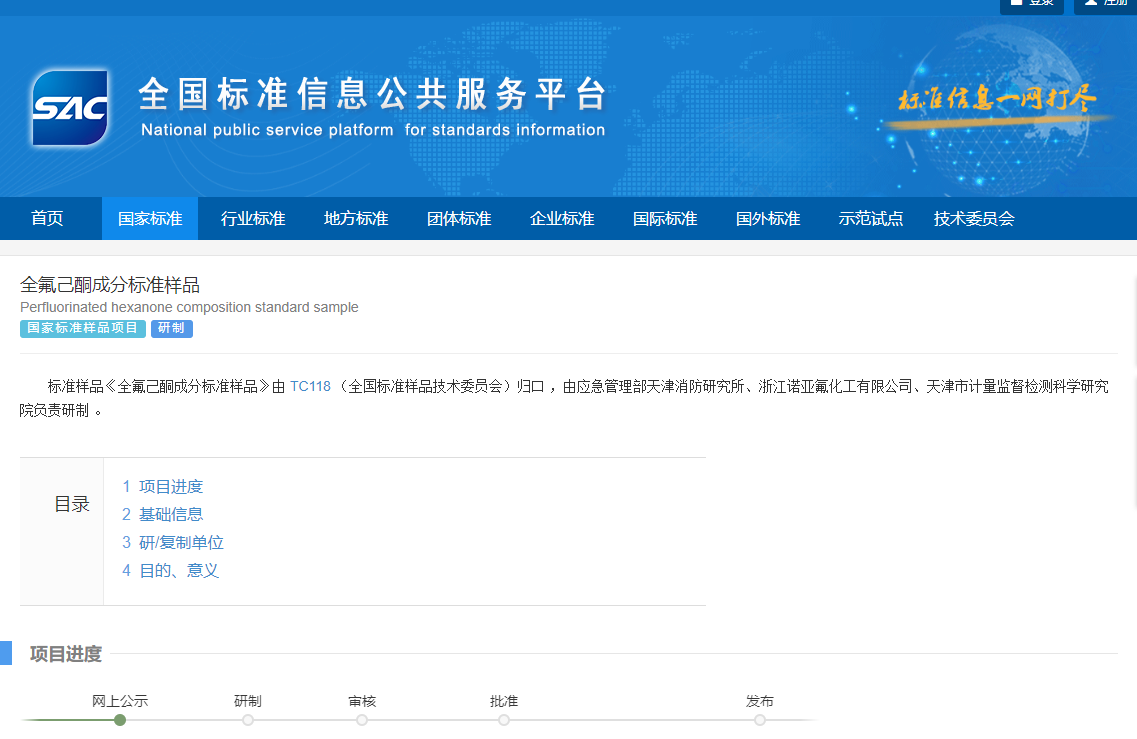Open 技术委员会 navigation item
Viewport: 1137px width, 739px height.
tap(974, 219)
